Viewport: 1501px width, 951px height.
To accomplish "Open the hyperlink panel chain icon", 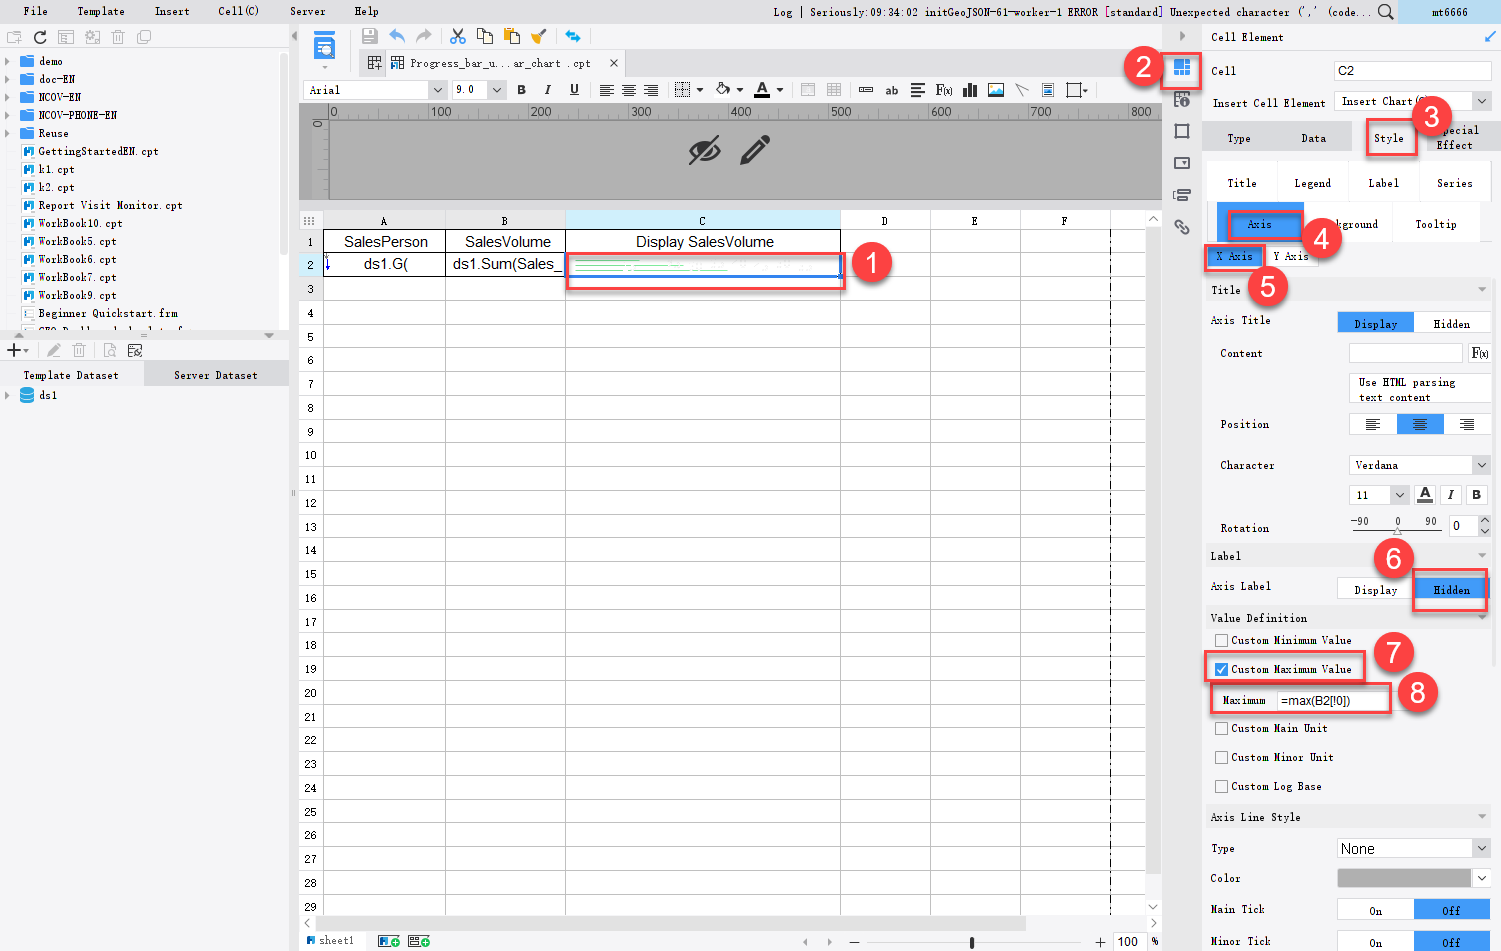I will (x=1182, y=227).
